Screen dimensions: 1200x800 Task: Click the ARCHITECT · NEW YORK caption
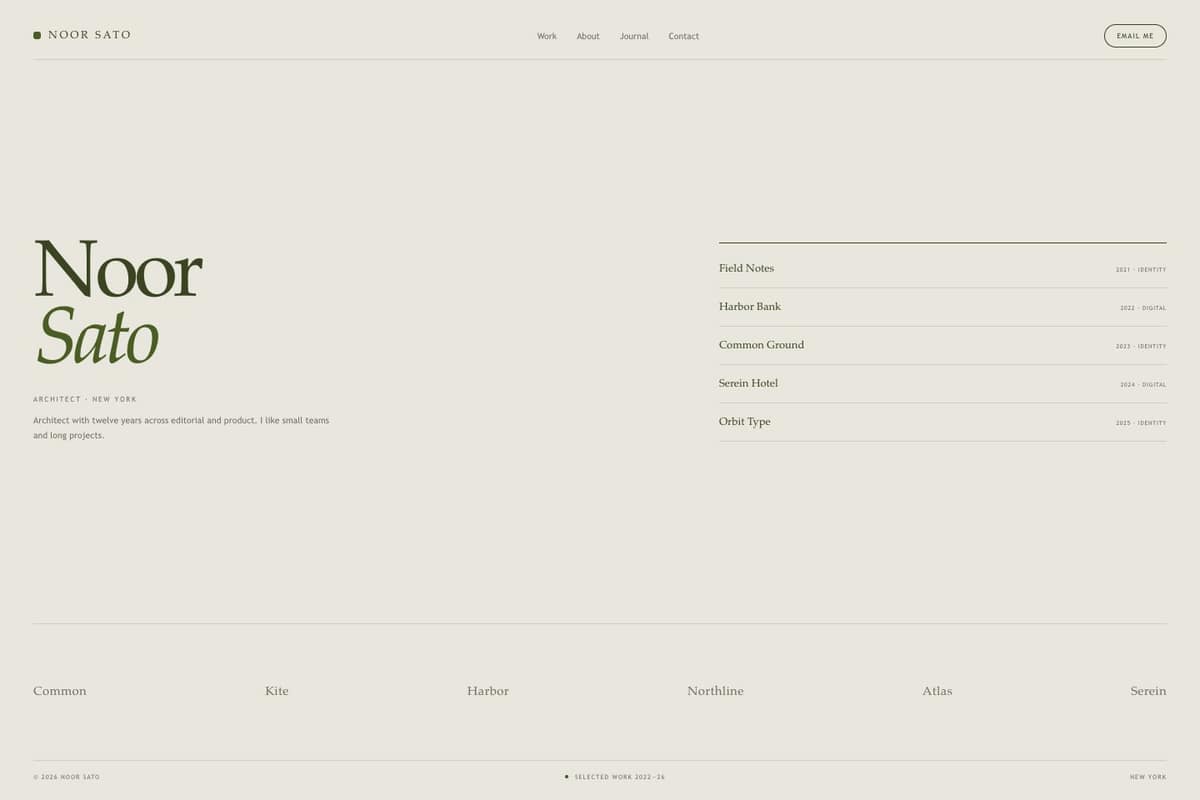click(x=85, y=399)
